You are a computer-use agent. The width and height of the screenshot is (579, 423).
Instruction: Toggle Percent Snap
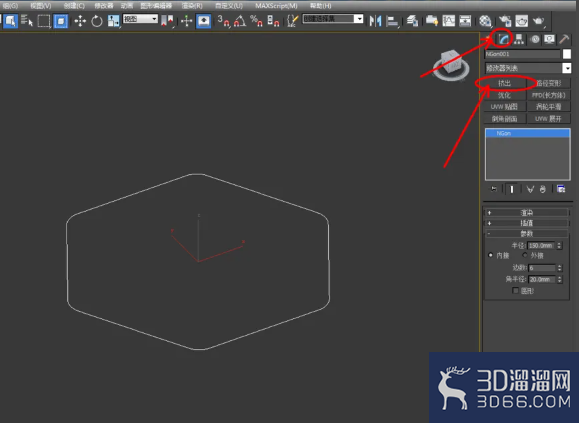256,21
